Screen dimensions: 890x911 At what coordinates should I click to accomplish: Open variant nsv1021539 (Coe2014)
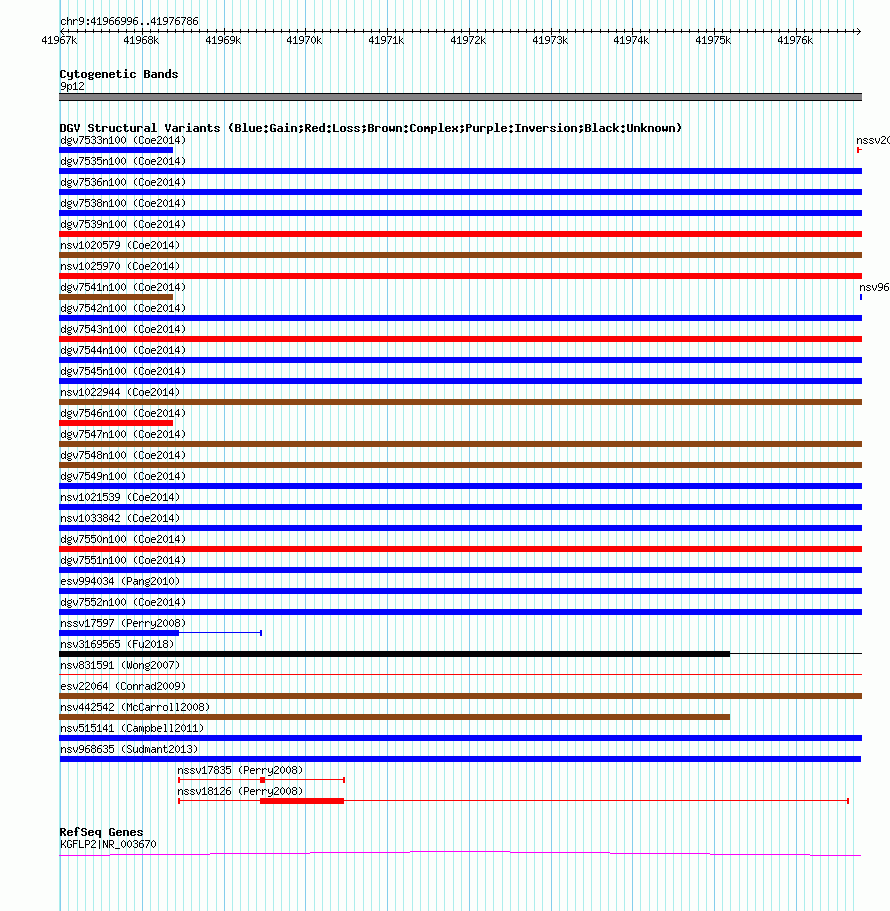pos(120,497)
